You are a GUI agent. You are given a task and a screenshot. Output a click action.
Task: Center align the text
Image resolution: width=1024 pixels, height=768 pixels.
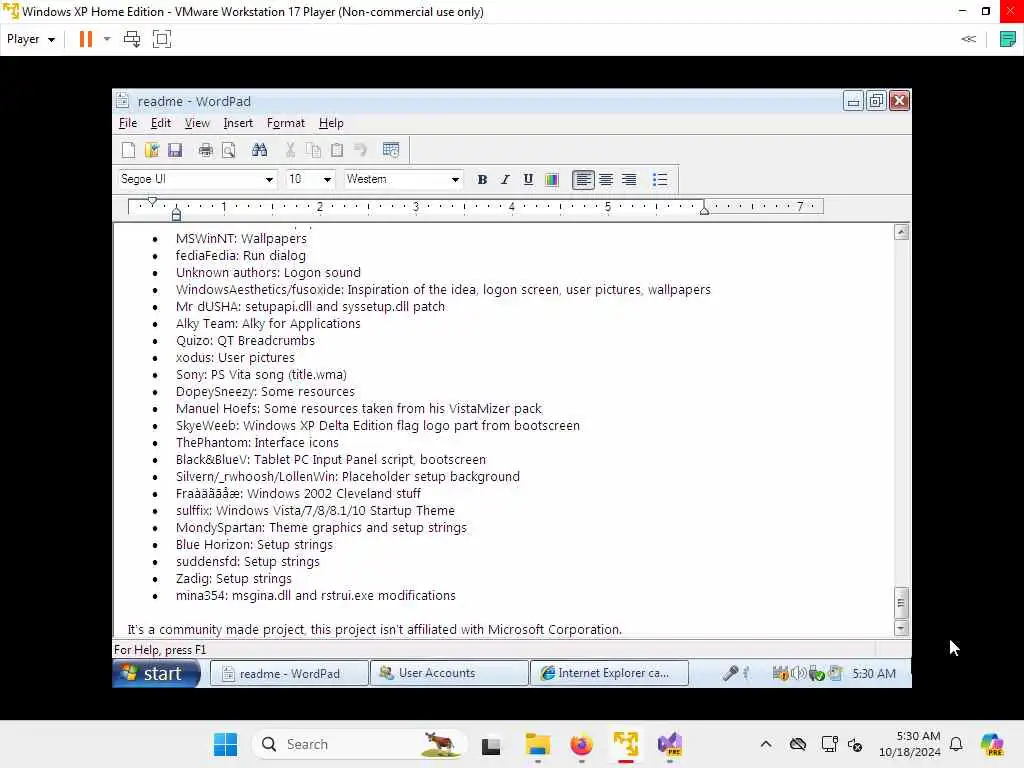tap(606, 180)
